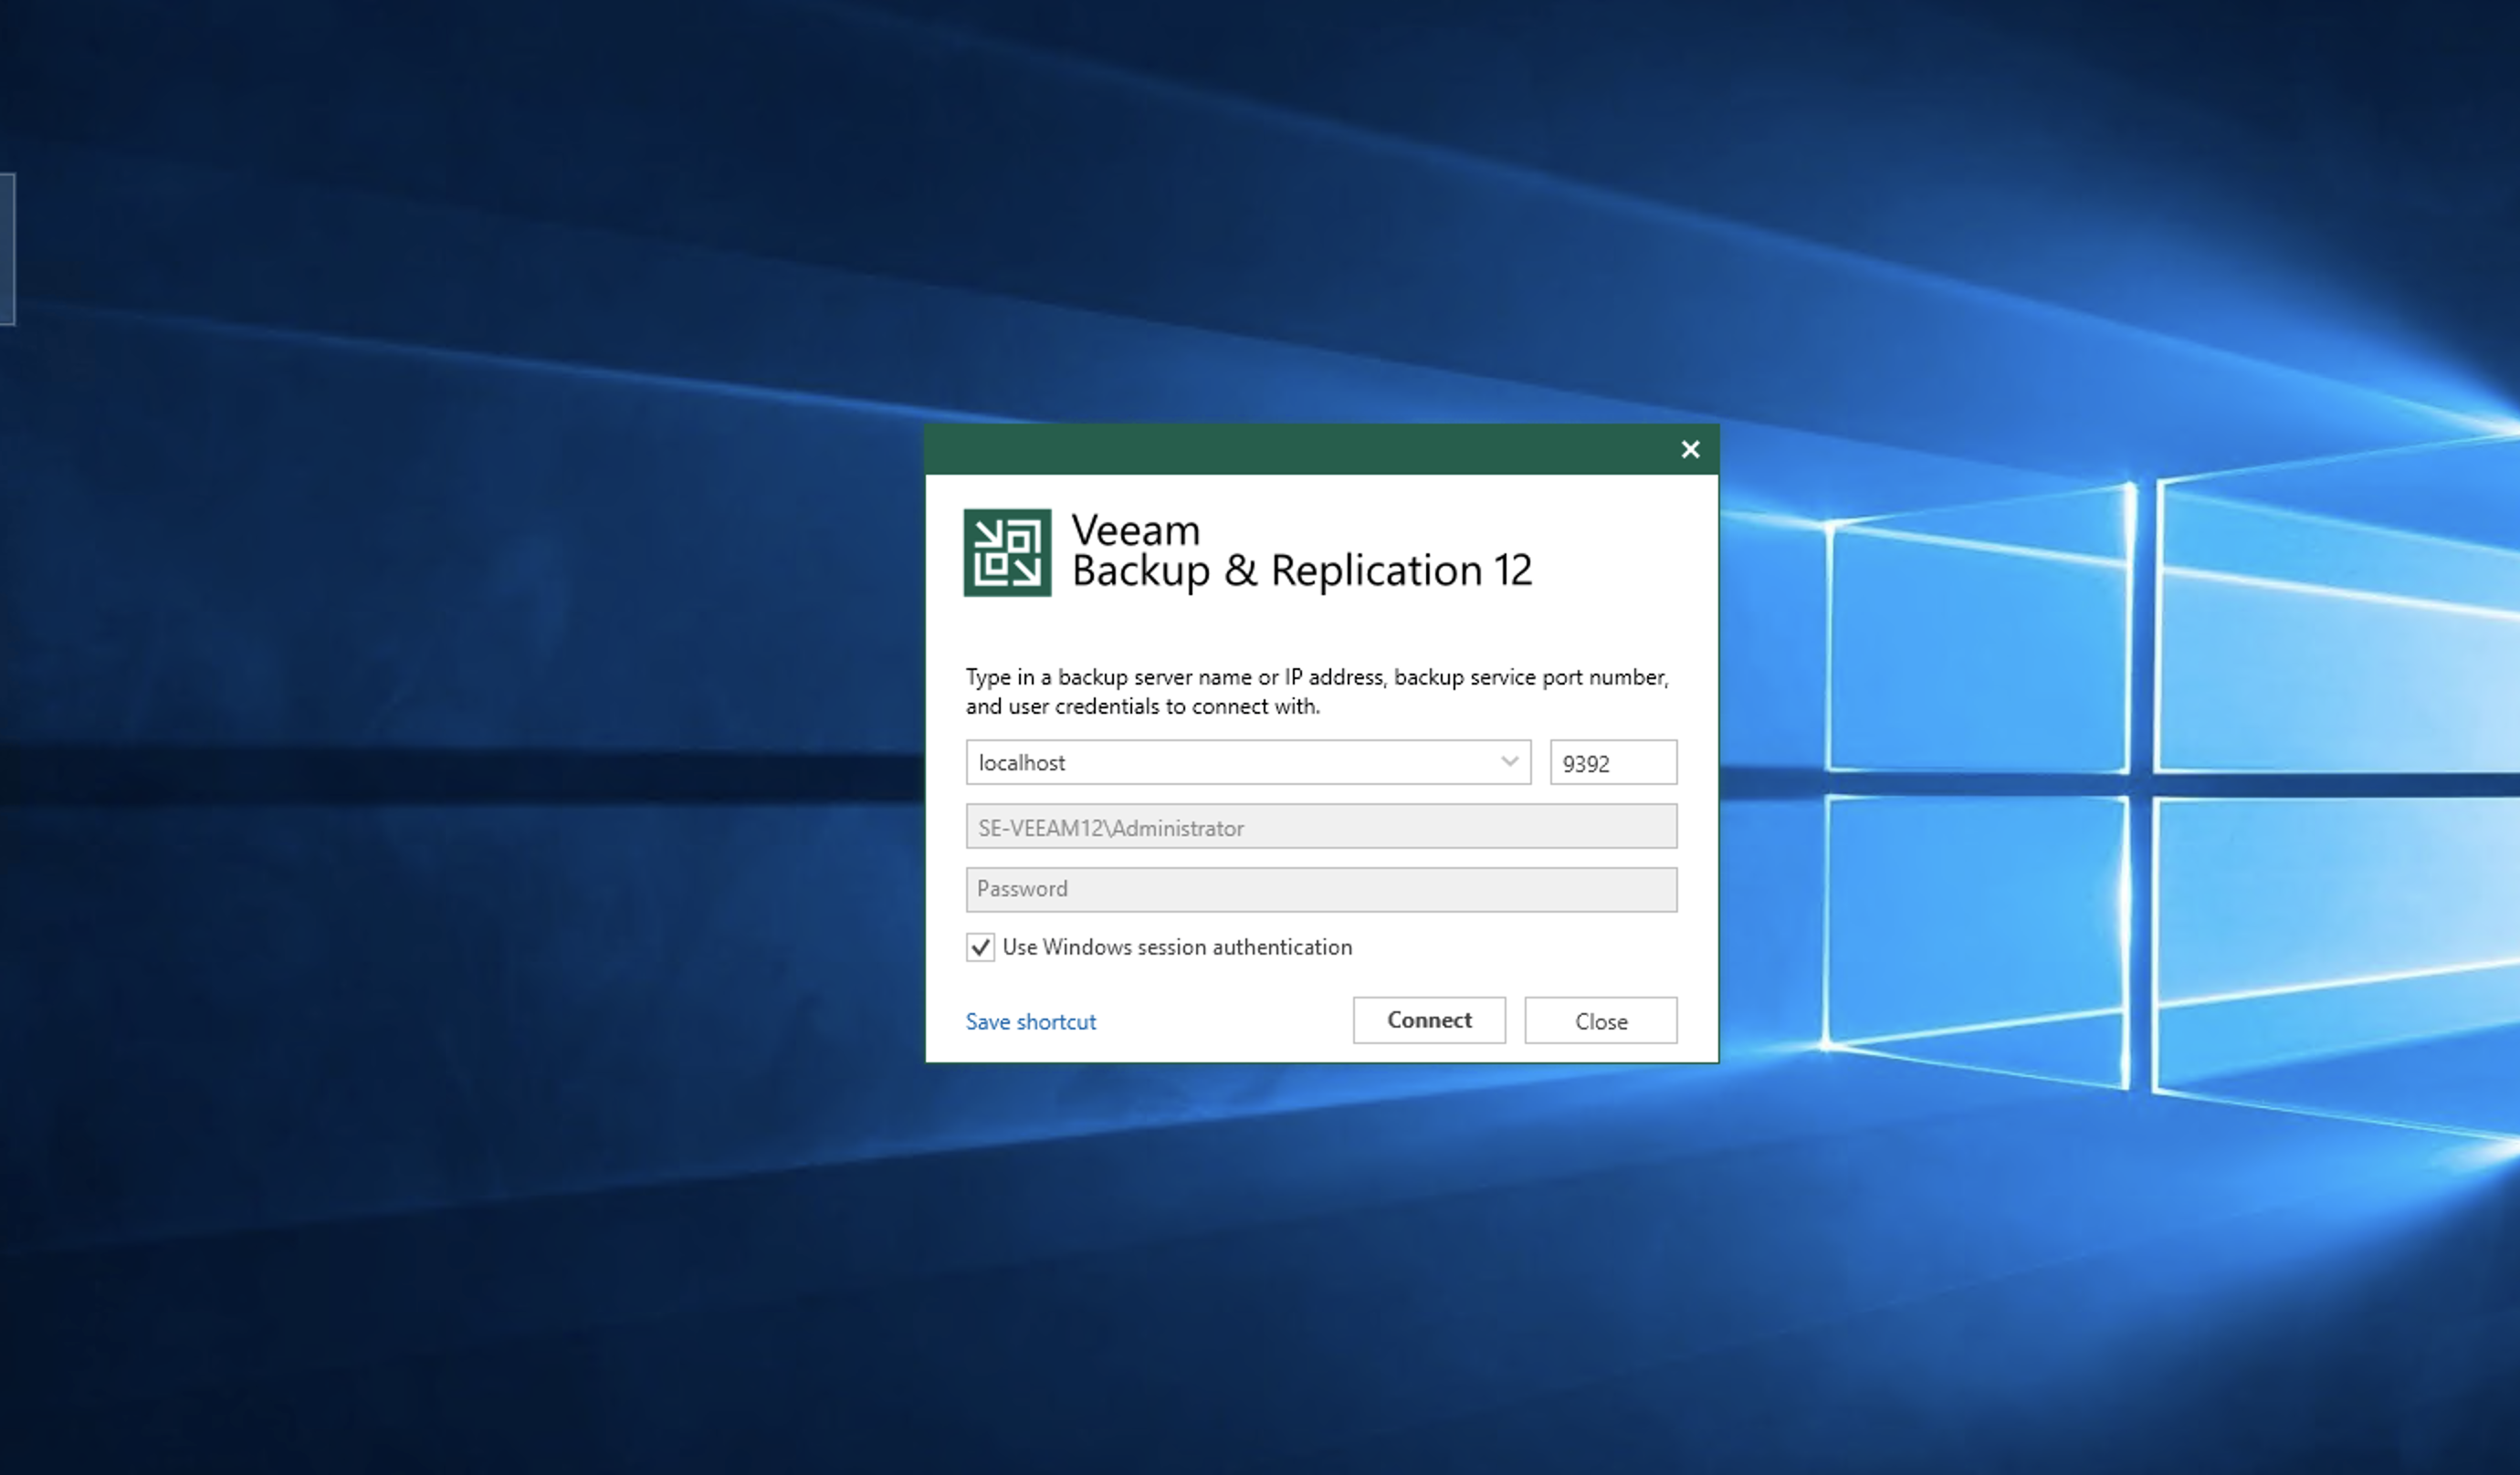
Task: Click the Veeam logo icon
Action: click(x=1007, y=553)
